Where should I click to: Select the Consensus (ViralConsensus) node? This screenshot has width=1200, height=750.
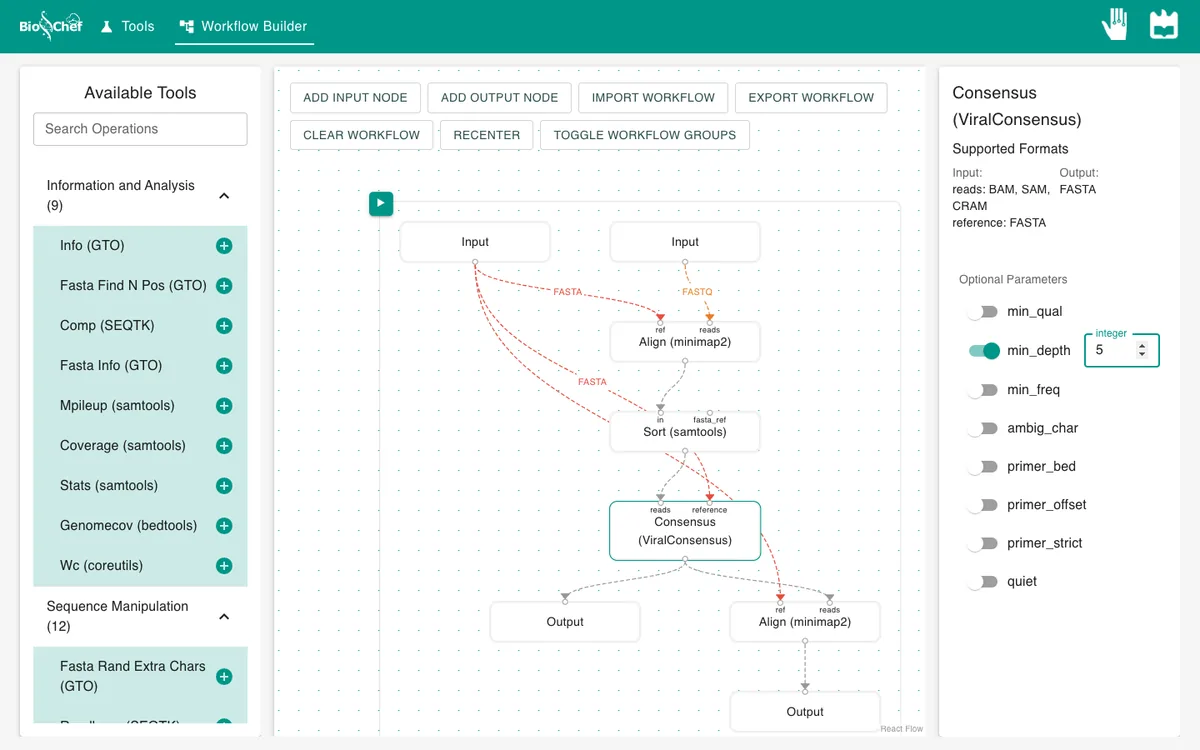pyautogui.click(x=685, y=531)
